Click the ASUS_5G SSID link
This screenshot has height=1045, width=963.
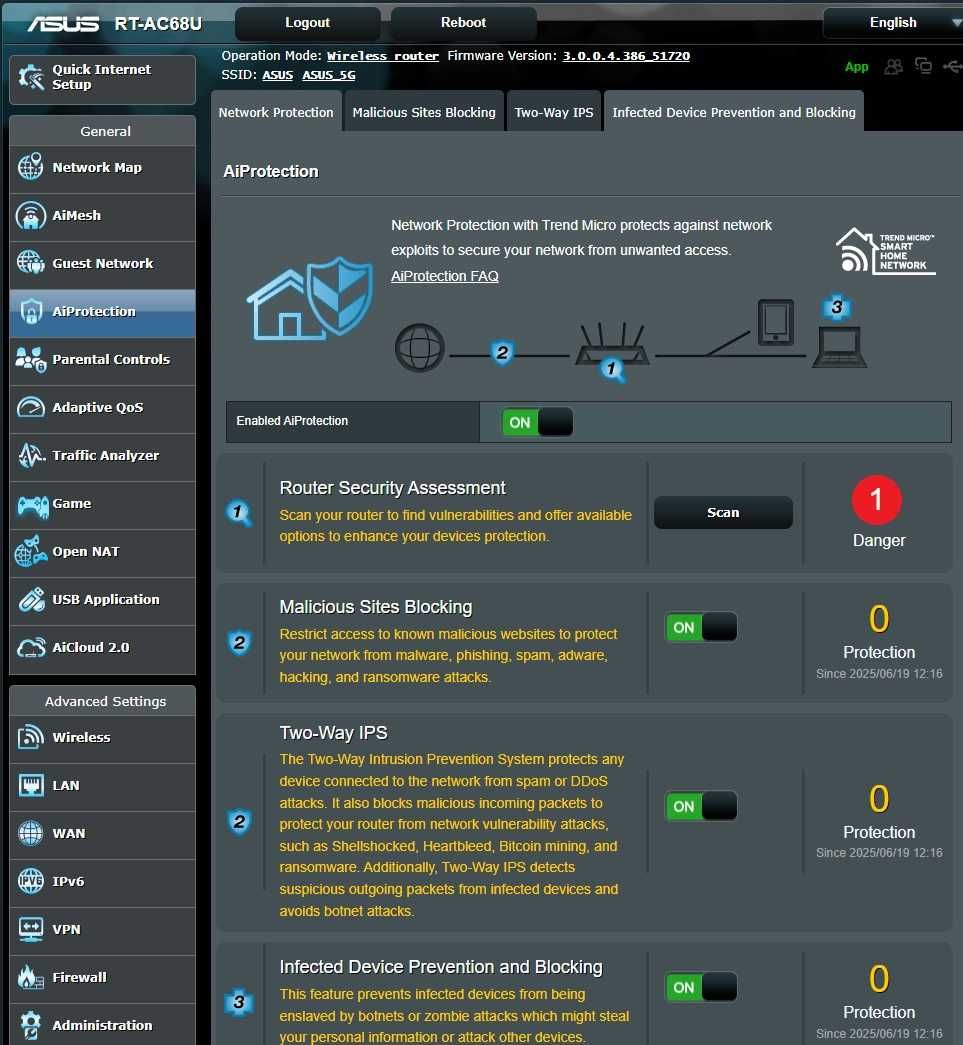329,75
